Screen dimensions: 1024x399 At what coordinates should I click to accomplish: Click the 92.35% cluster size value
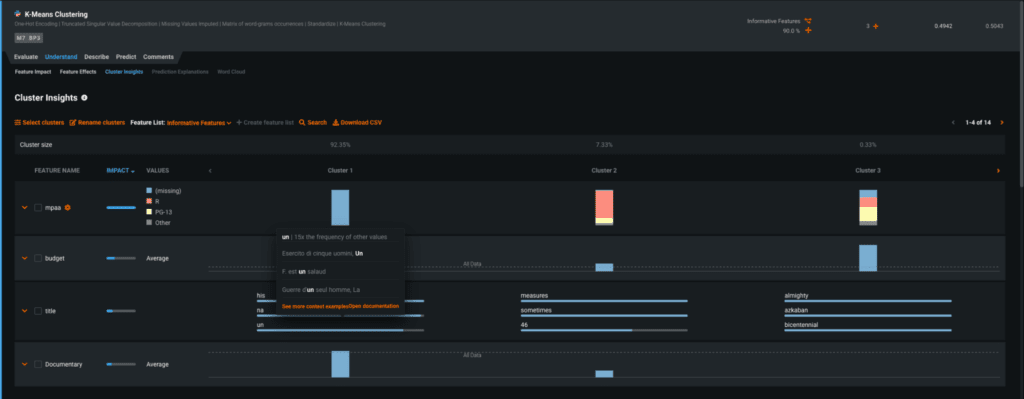click(340, 144)
